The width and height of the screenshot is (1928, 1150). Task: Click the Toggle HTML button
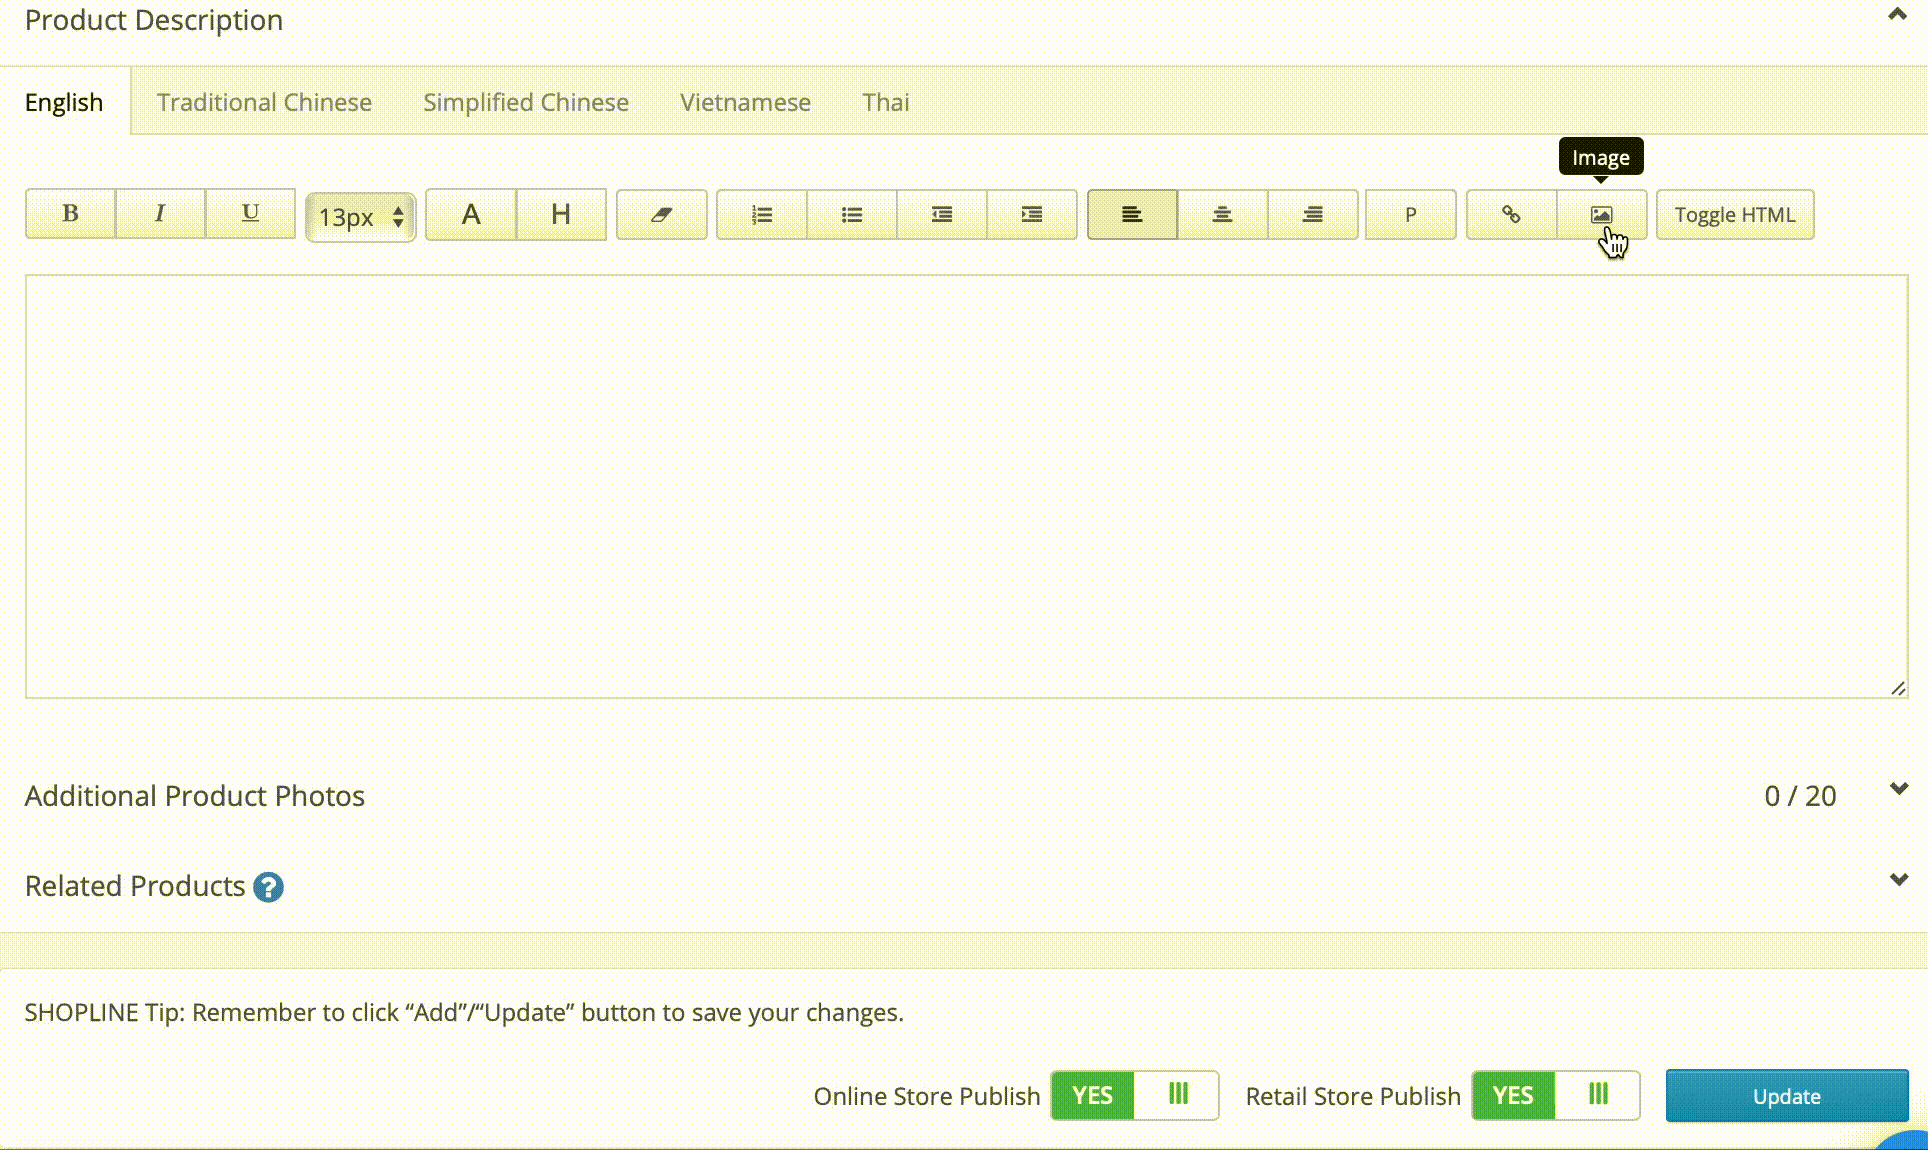click(1735, 215)
